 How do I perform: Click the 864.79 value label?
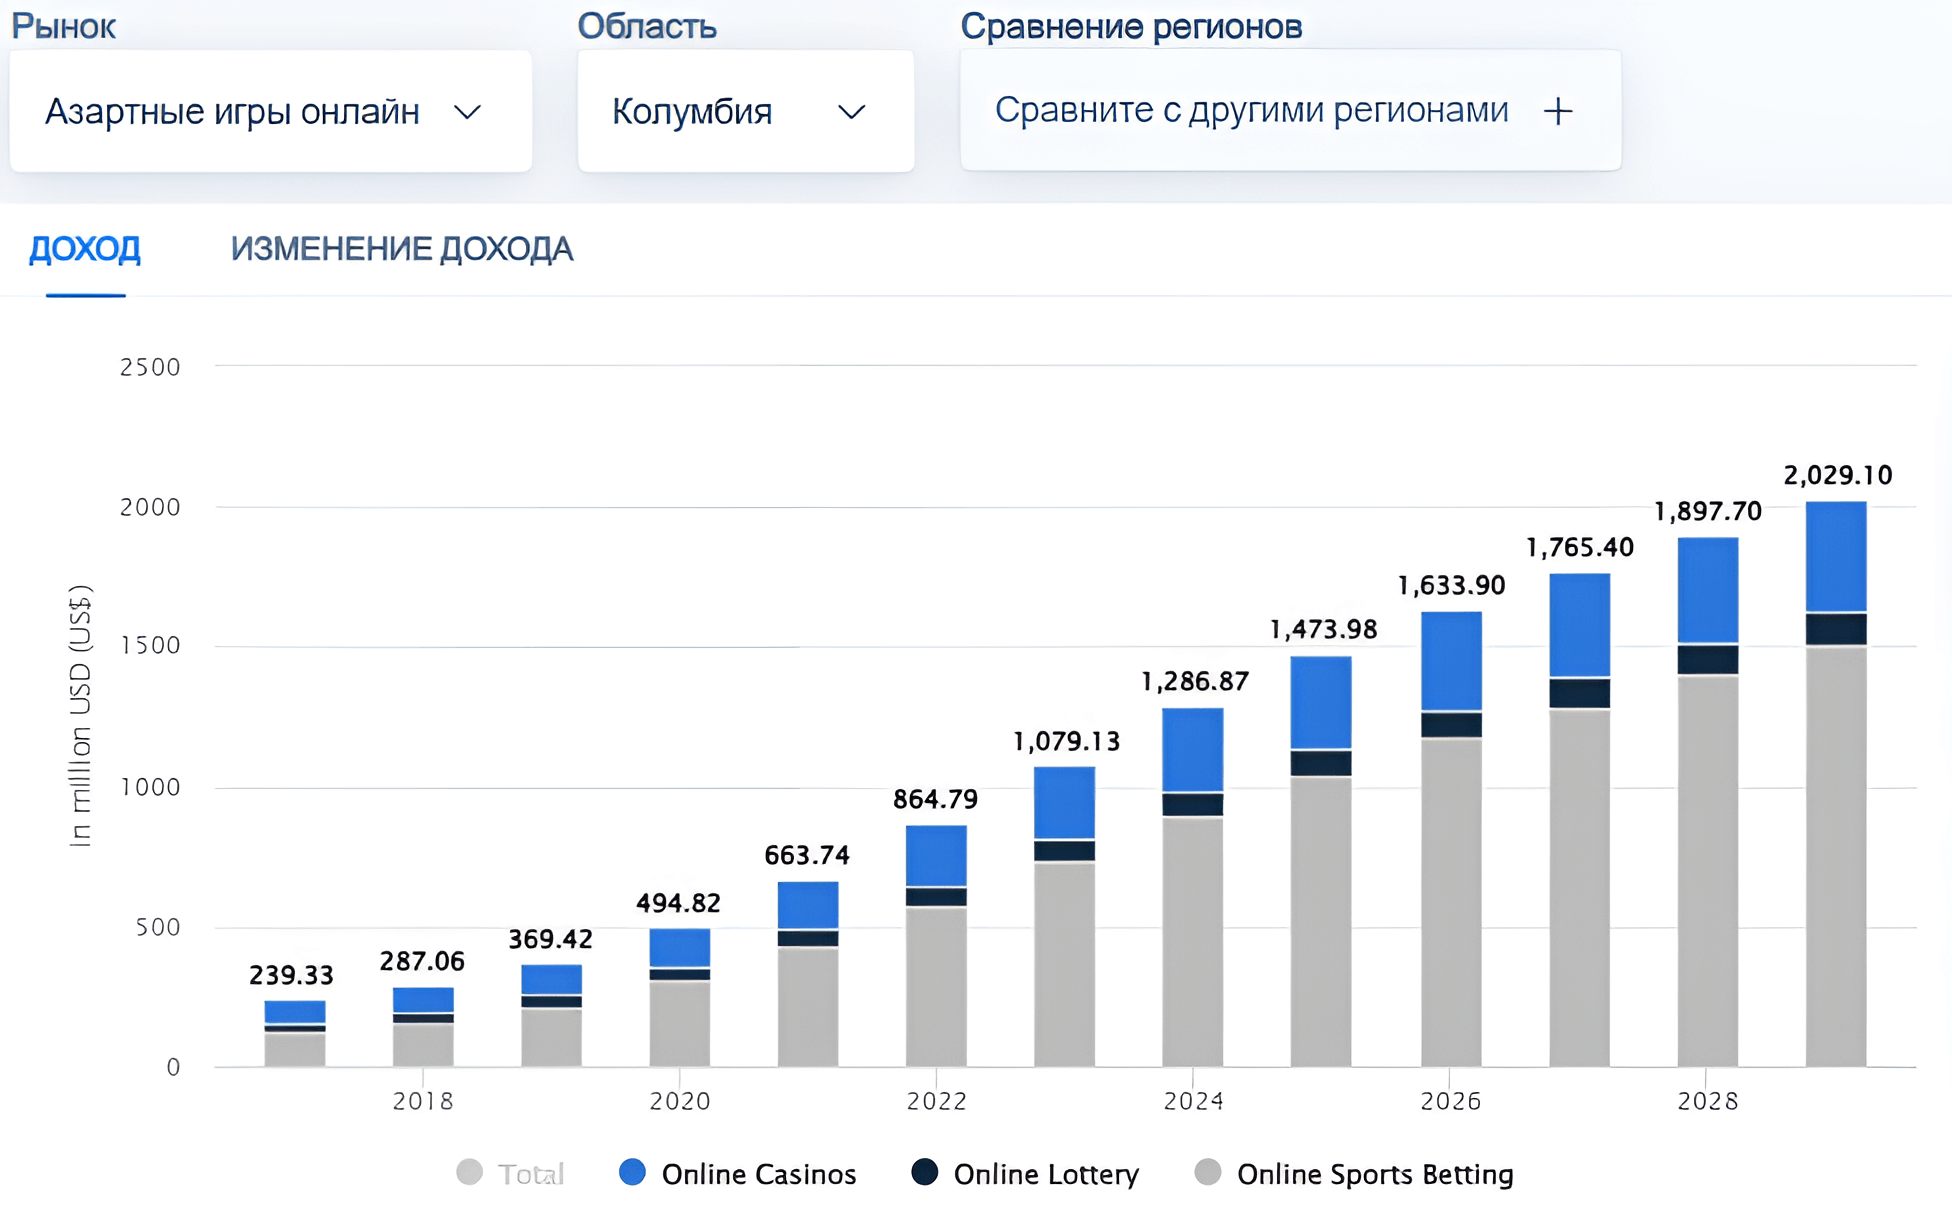(x=936, y=800)
